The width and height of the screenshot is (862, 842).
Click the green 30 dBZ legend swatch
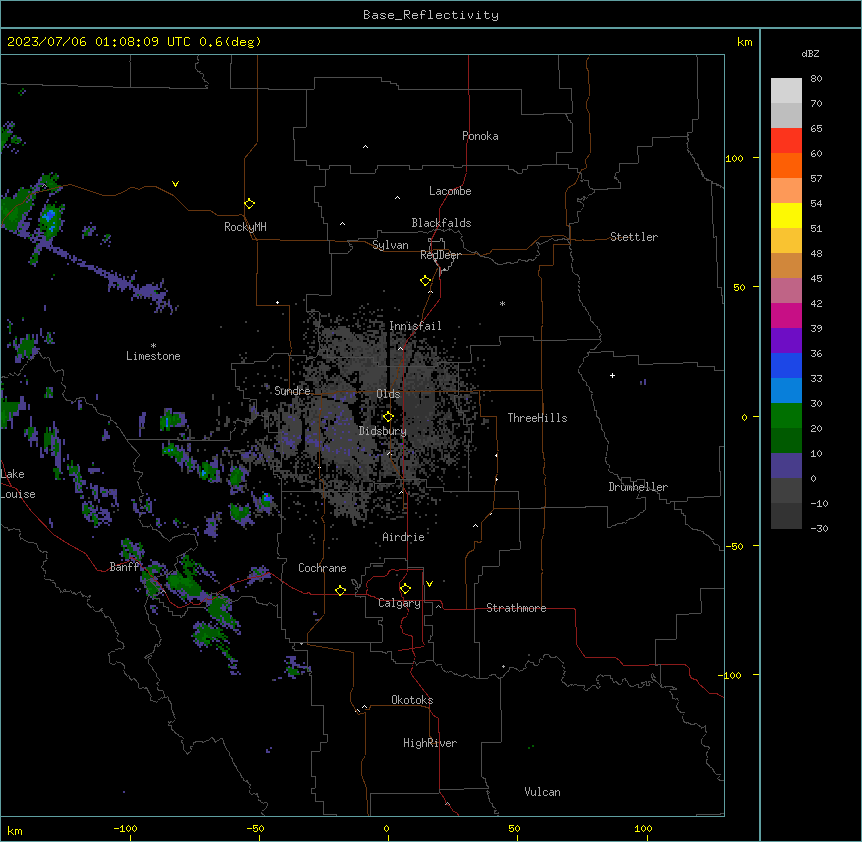[786, 416]
